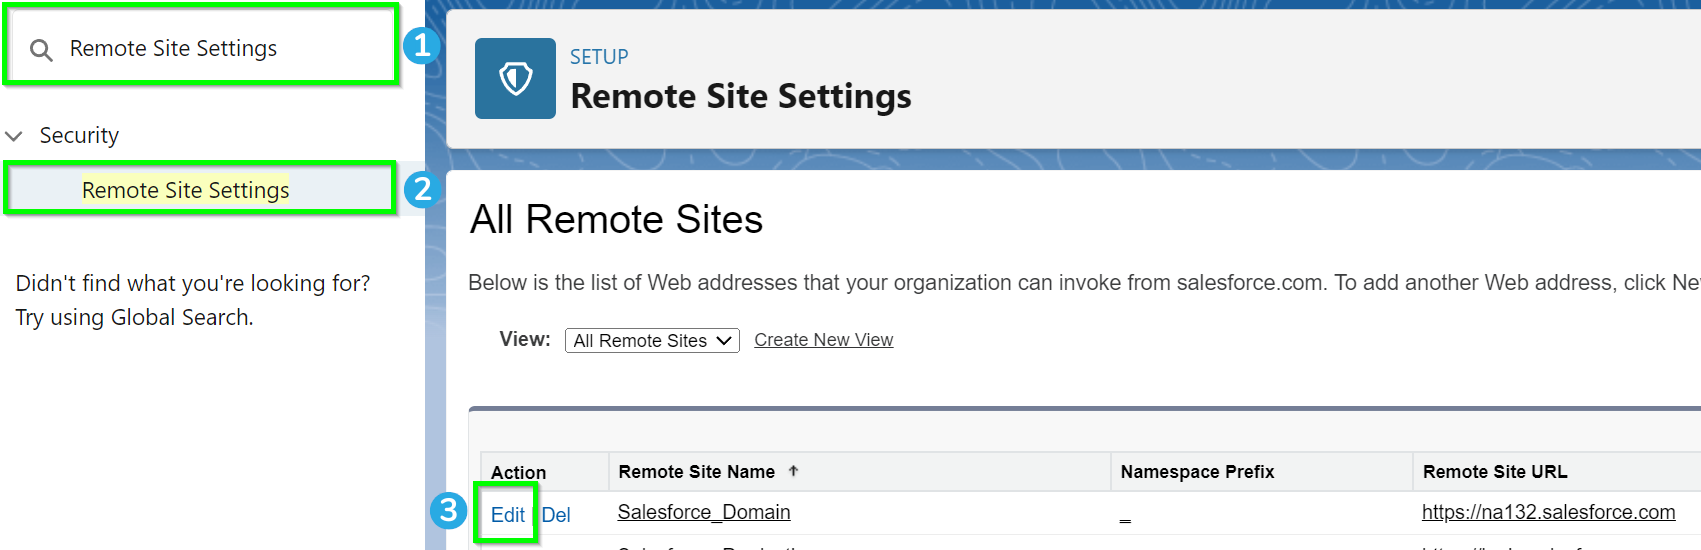Click the blue step 3 badge
Screen dimensions: 1701x550
coord(448,511)
